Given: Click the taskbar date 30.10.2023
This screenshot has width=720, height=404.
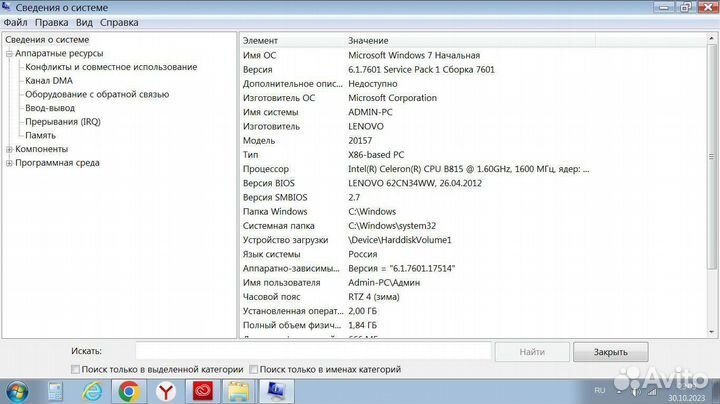Looking at the screenshot, I should pyautogui.click(x=686, y=398).
